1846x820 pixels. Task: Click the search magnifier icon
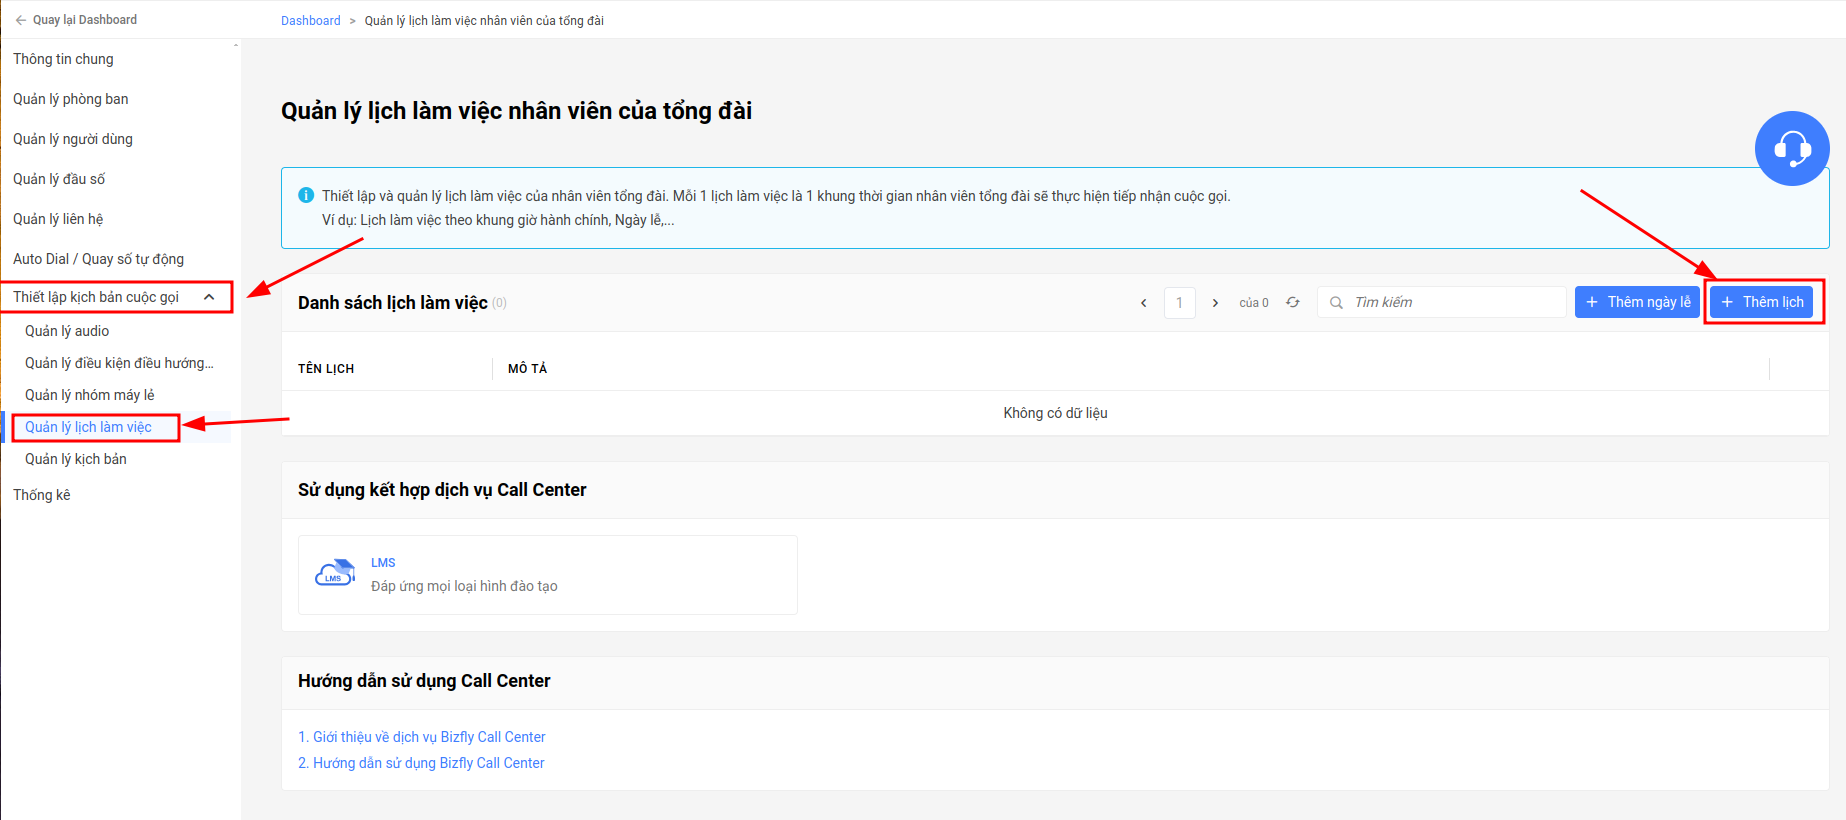click(x=1336, y=302)
